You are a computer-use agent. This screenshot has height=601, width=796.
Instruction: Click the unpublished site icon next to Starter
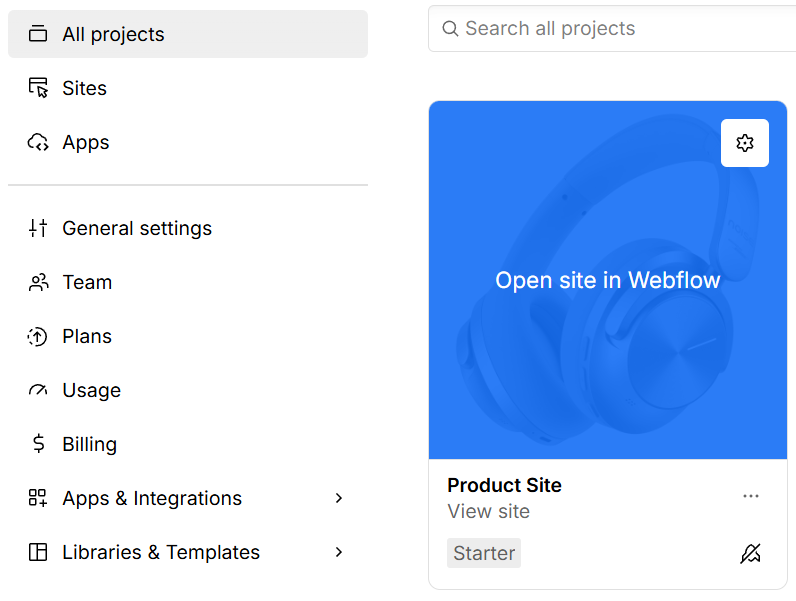pos(750,553)
